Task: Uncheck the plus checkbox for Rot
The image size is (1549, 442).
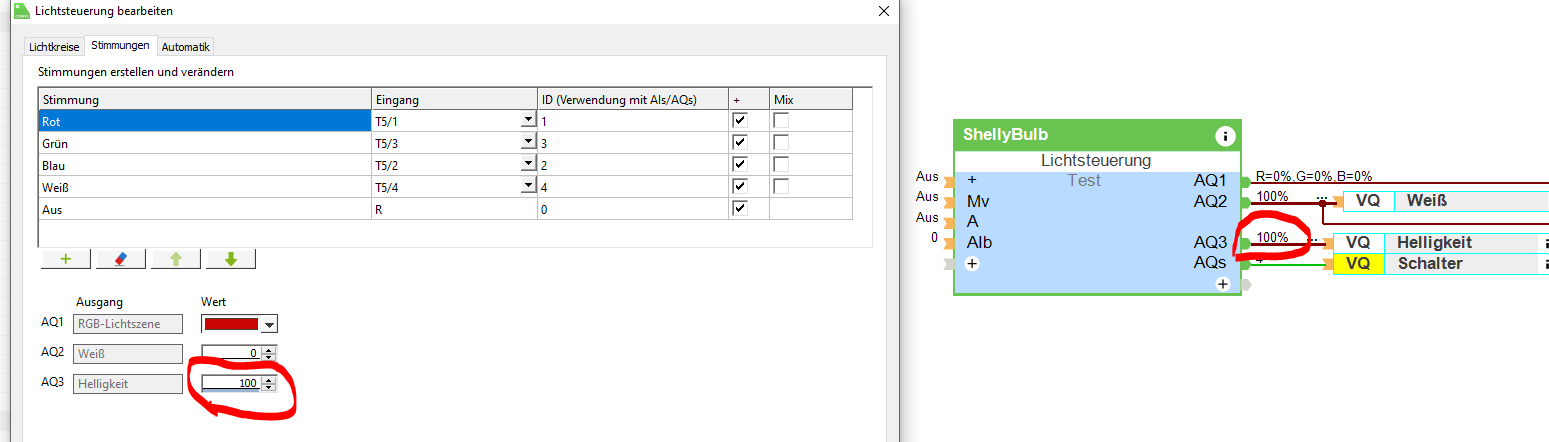Action: click(740, 120)
